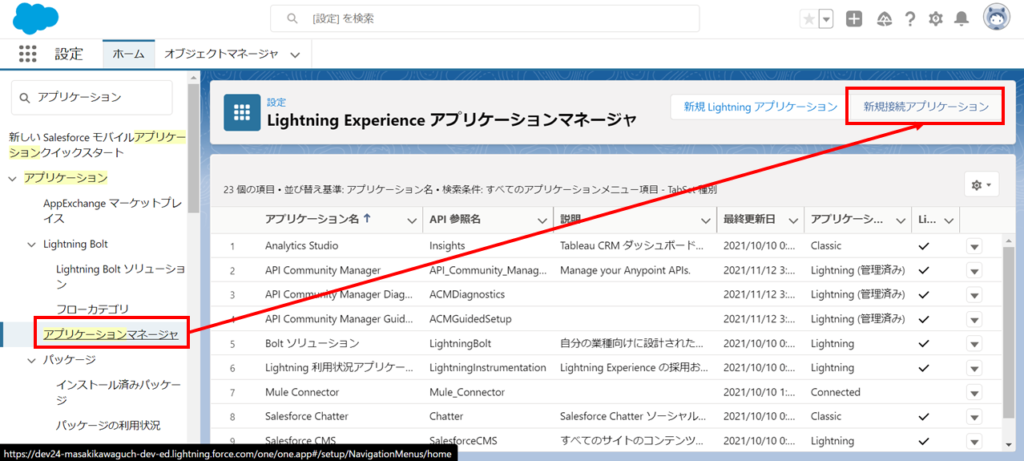Open the App Launcher grid icon
The width and height of the screenshot is (1024, 461).
click(x=28, y=54)
